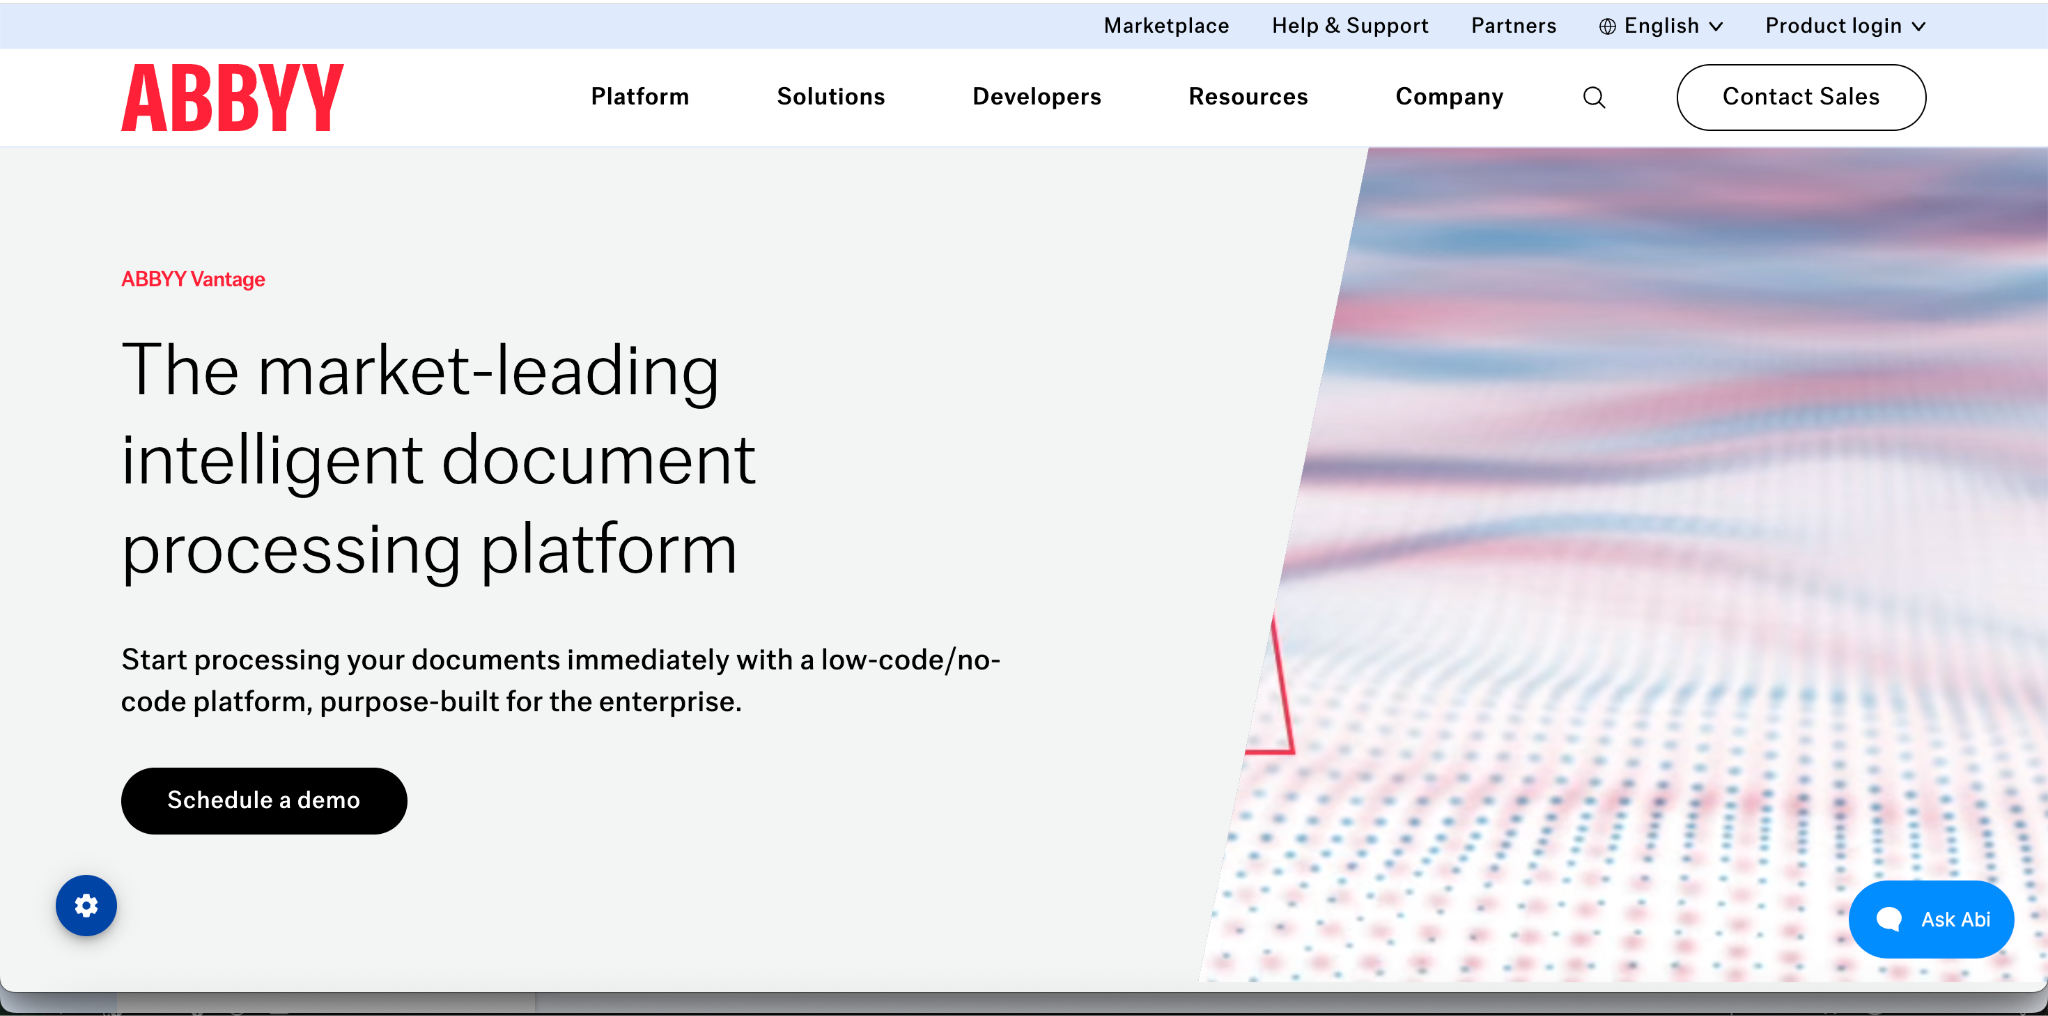Screen dimensions: 2048x1016
Task: Click the globe icon beside English
Action: [x=1607, y=27]
